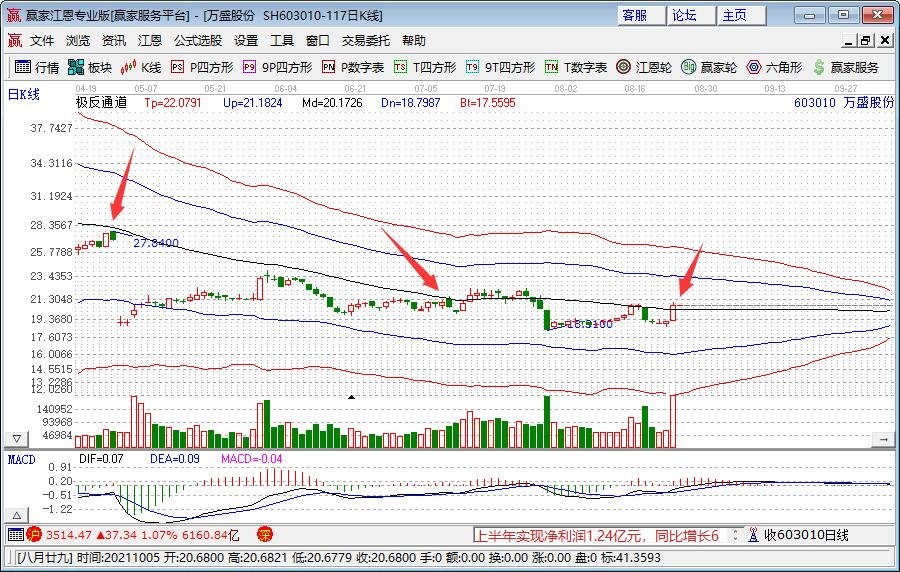Open the 浏览 menu

(77, 41)
